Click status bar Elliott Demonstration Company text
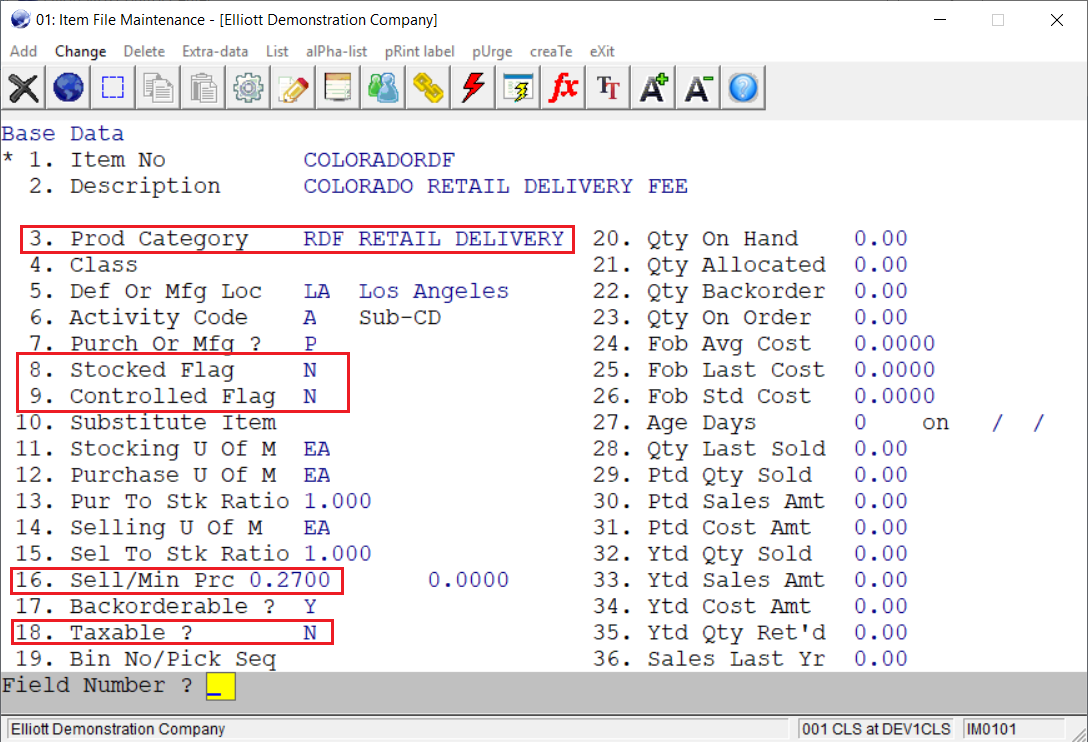The width and height of the screenshot is (1088, 742). 118,730
